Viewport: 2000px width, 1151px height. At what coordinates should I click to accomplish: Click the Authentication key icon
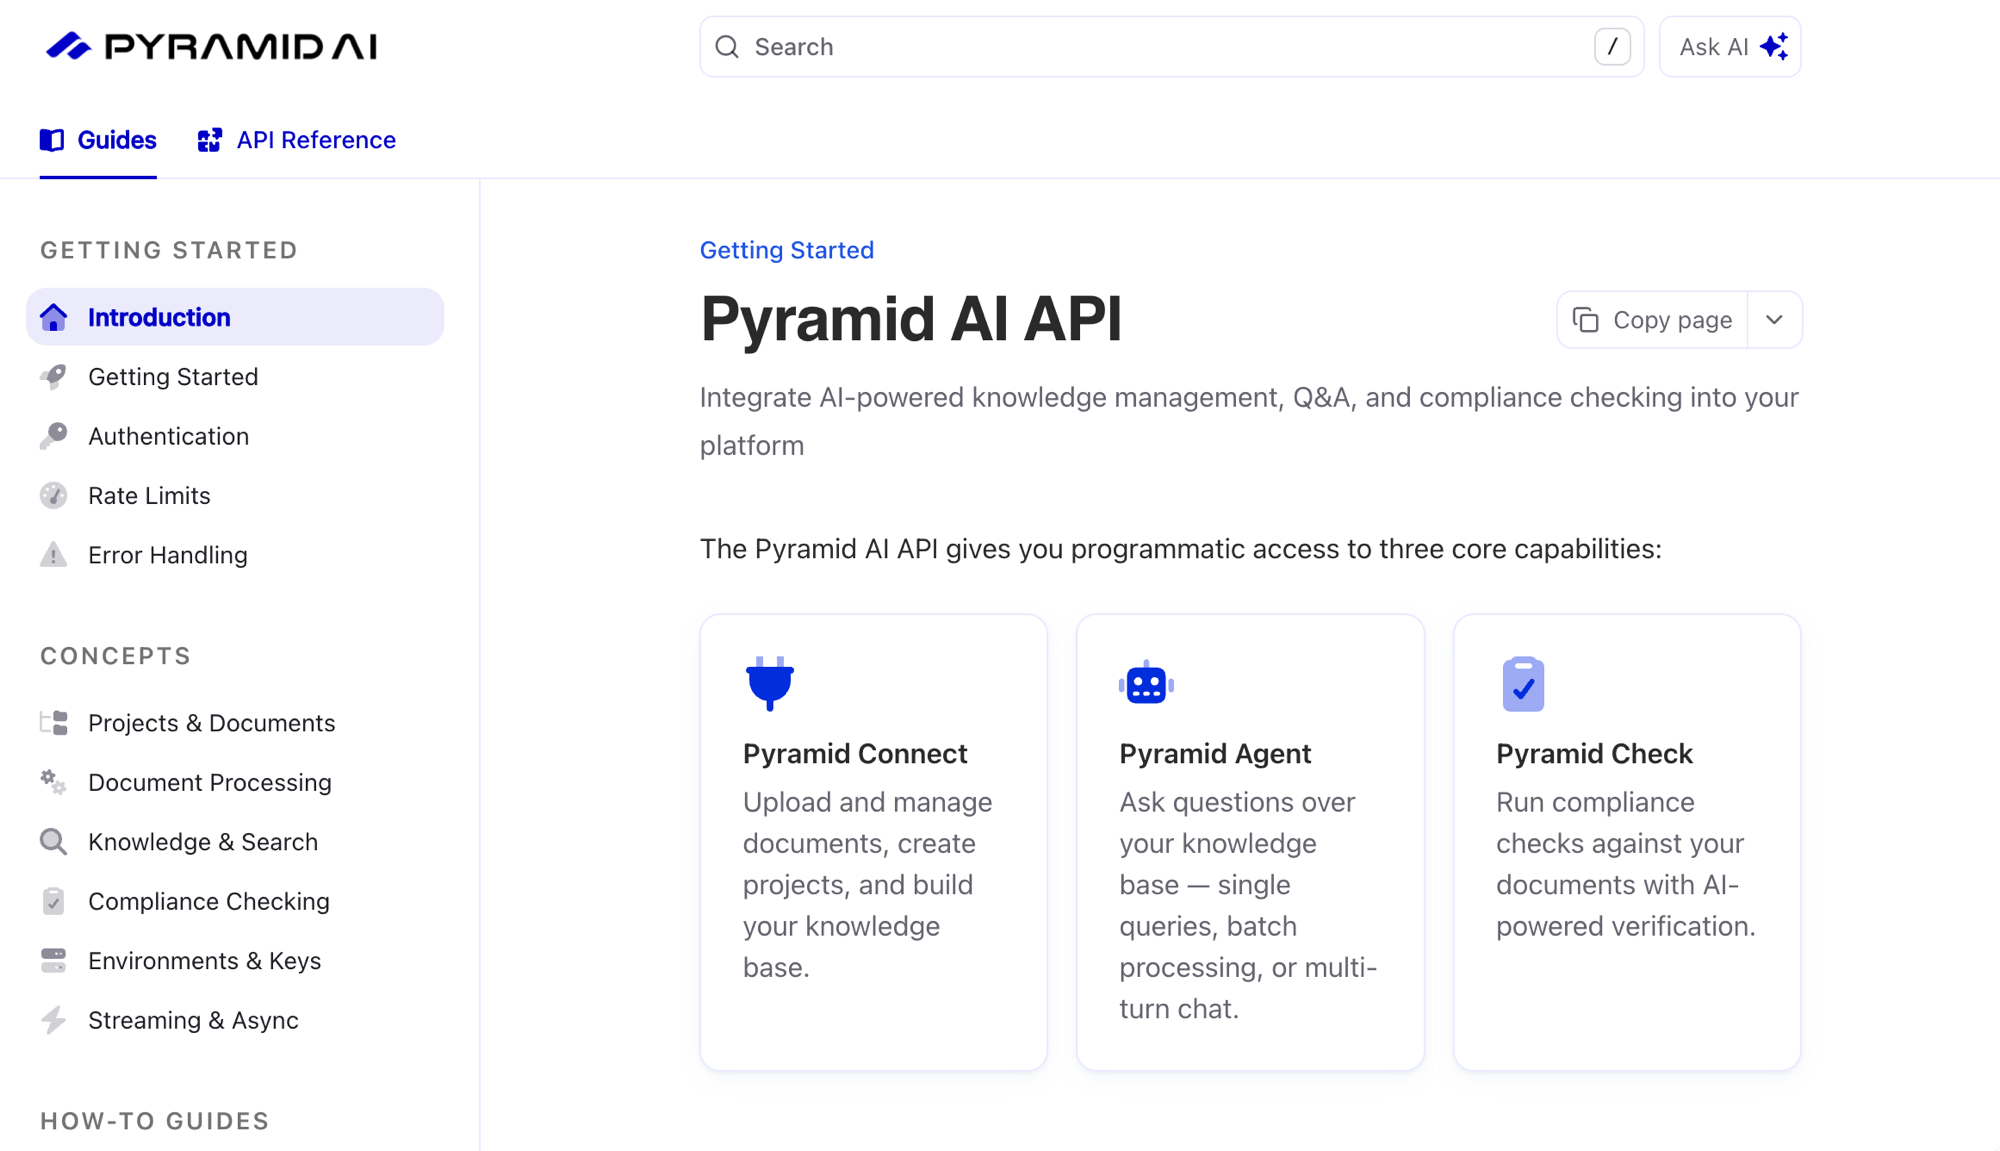pyautogui.click(x=54, y=436)
